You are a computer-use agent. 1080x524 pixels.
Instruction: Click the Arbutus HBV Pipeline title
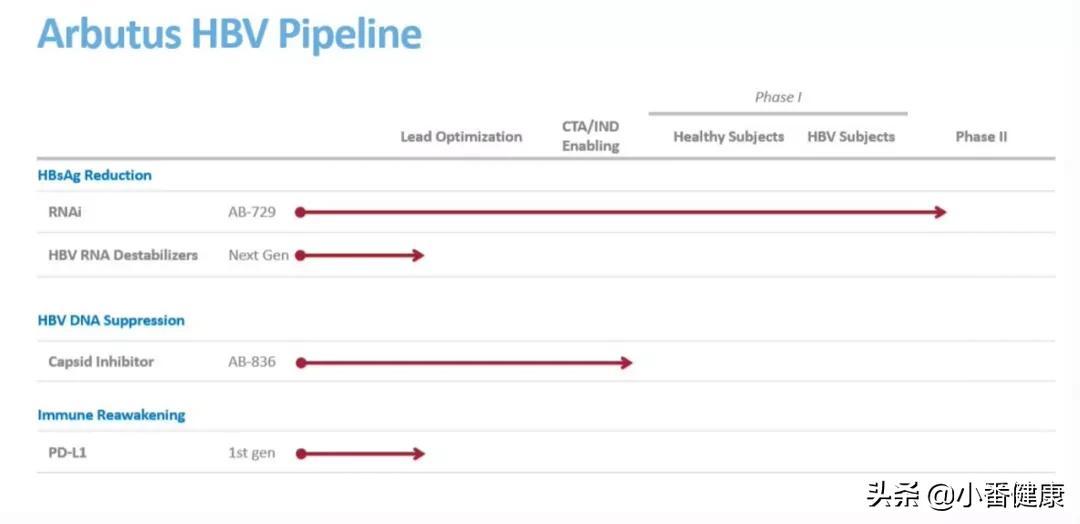pos(229,34)
